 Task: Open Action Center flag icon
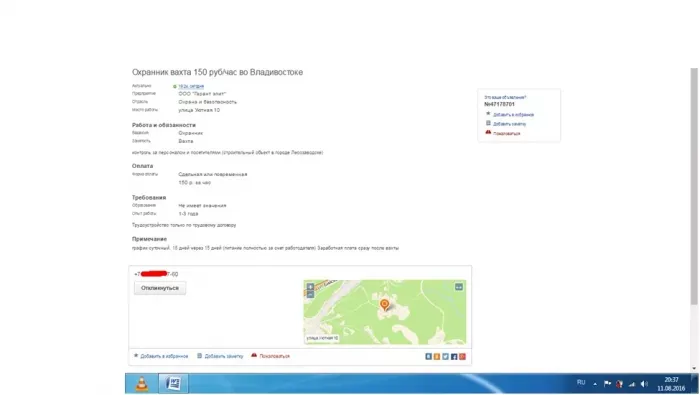click(x=607, y=383)
